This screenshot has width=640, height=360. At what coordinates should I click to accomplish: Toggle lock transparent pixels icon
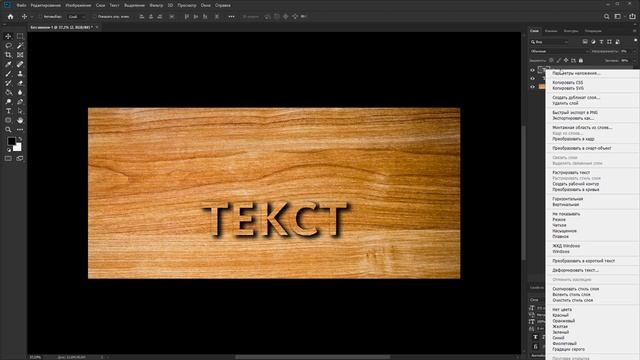[x=551, y=60]
